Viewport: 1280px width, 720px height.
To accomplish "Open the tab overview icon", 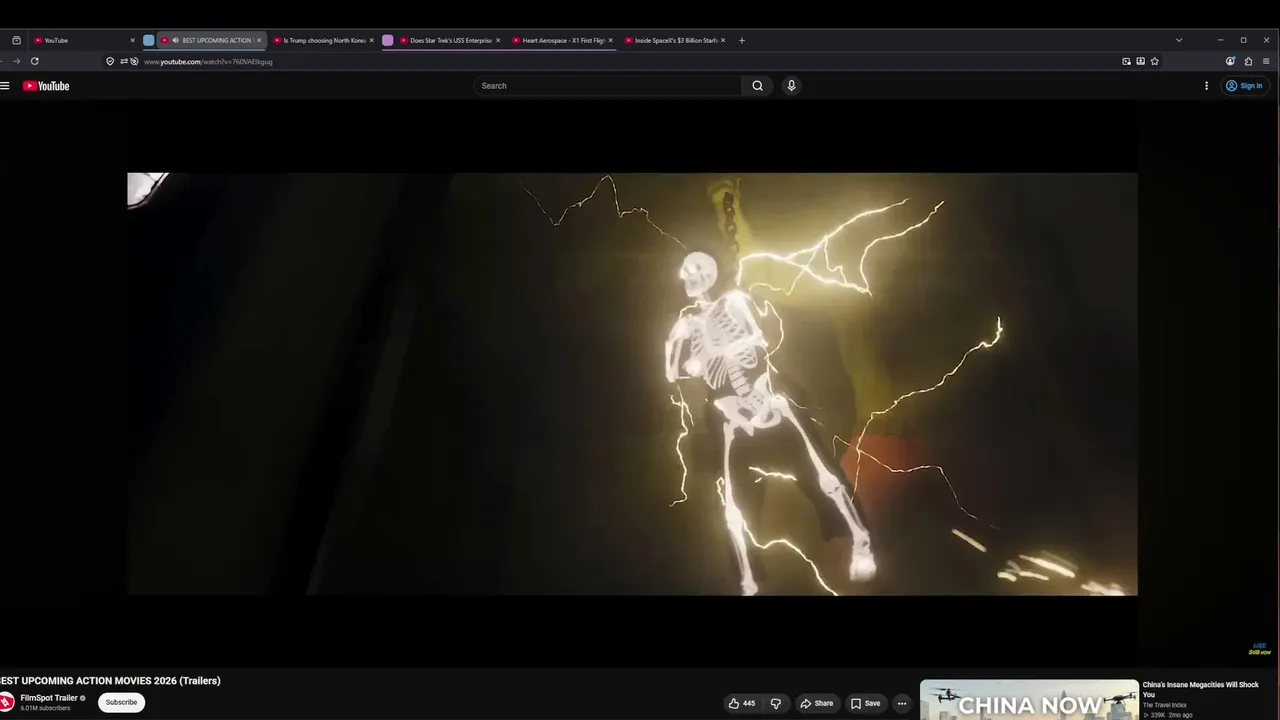I will [x=16, y=40].
